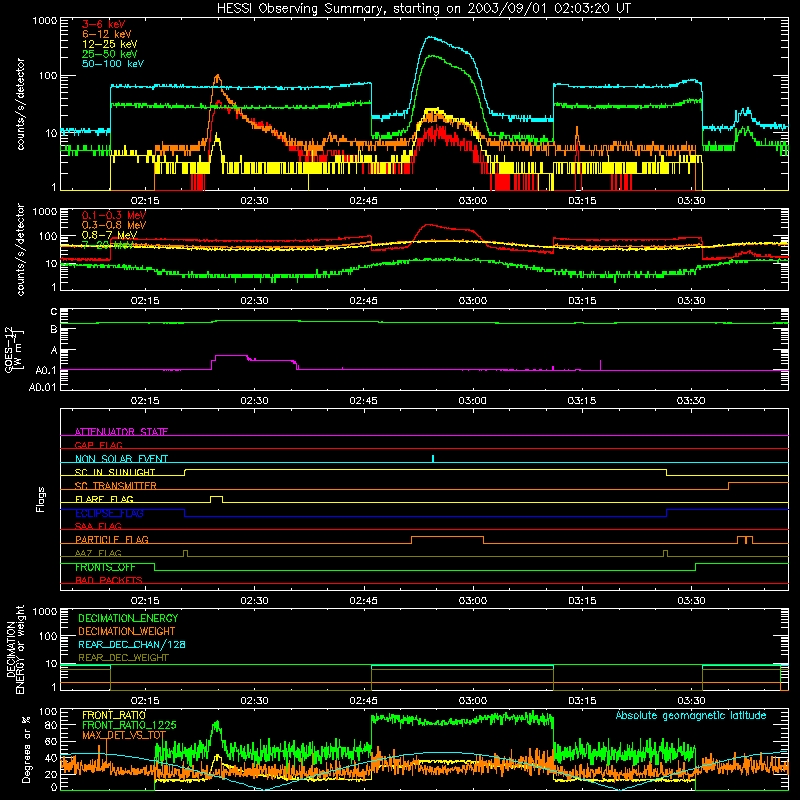Select the '25-50 keV' legend label
Viewport: 800px width, 800px height.
click(x=110, y=54)
